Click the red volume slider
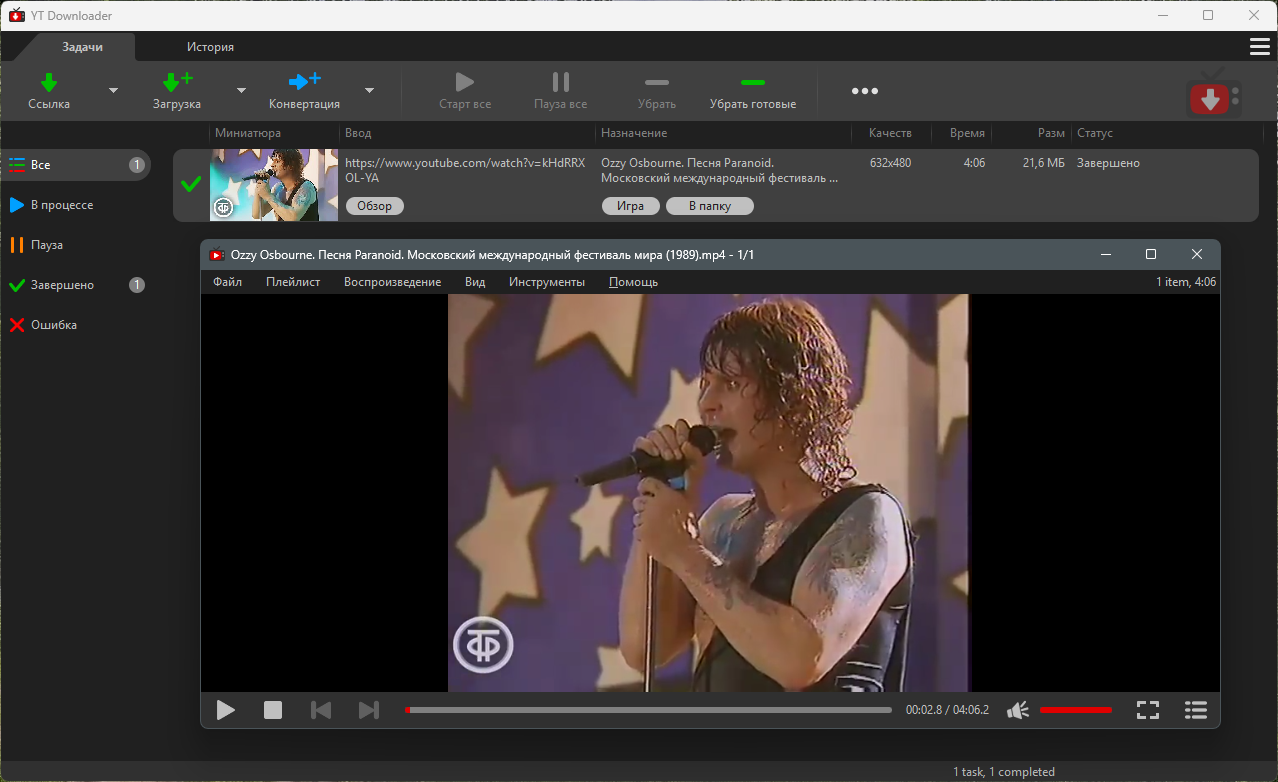Viewport: 1278px width, 782px height. 1076,710
